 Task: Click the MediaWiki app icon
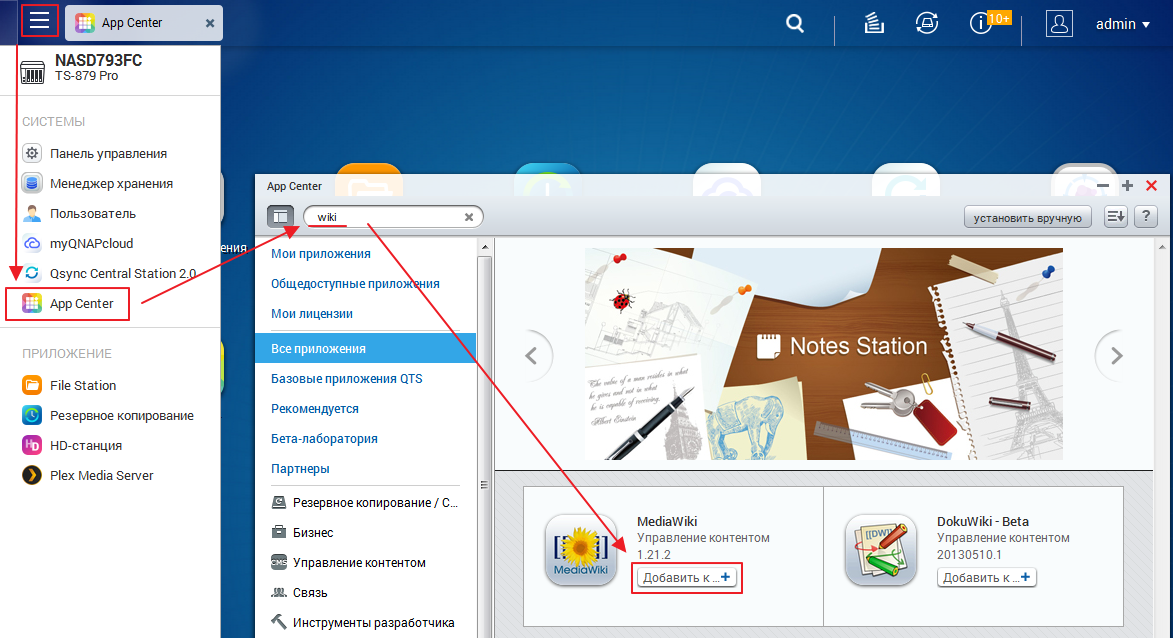pyautogui.click(x=581, y=550)
